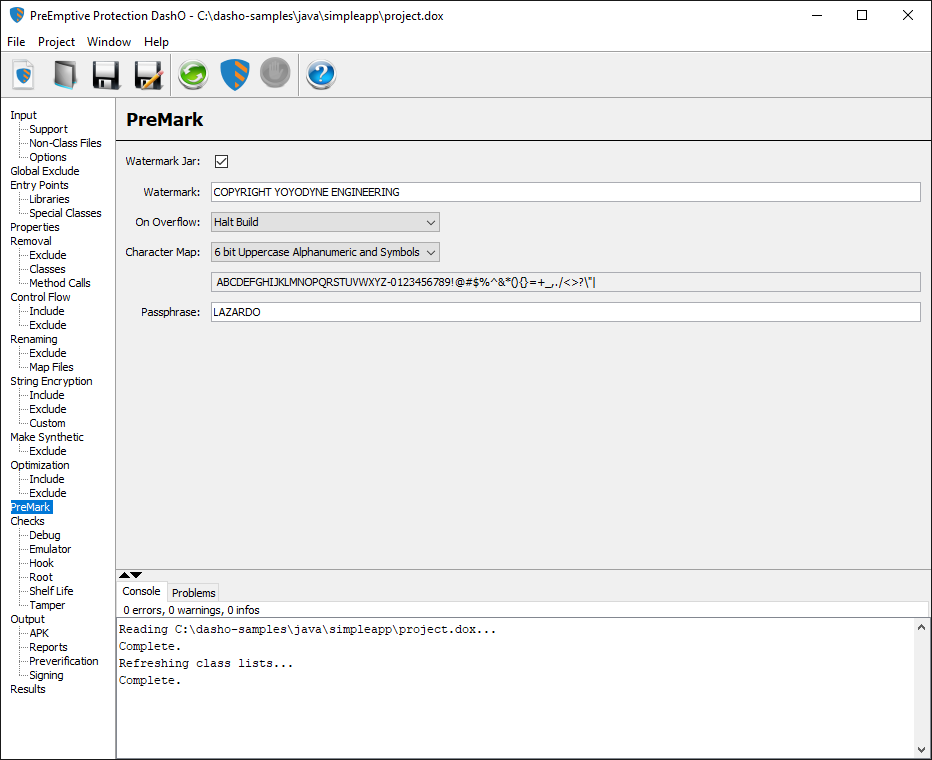The width and height of the screenshot is (932, 760).
Task: Open help via the question mark icon
Action: pyautogui.click(x=321, y=75)
